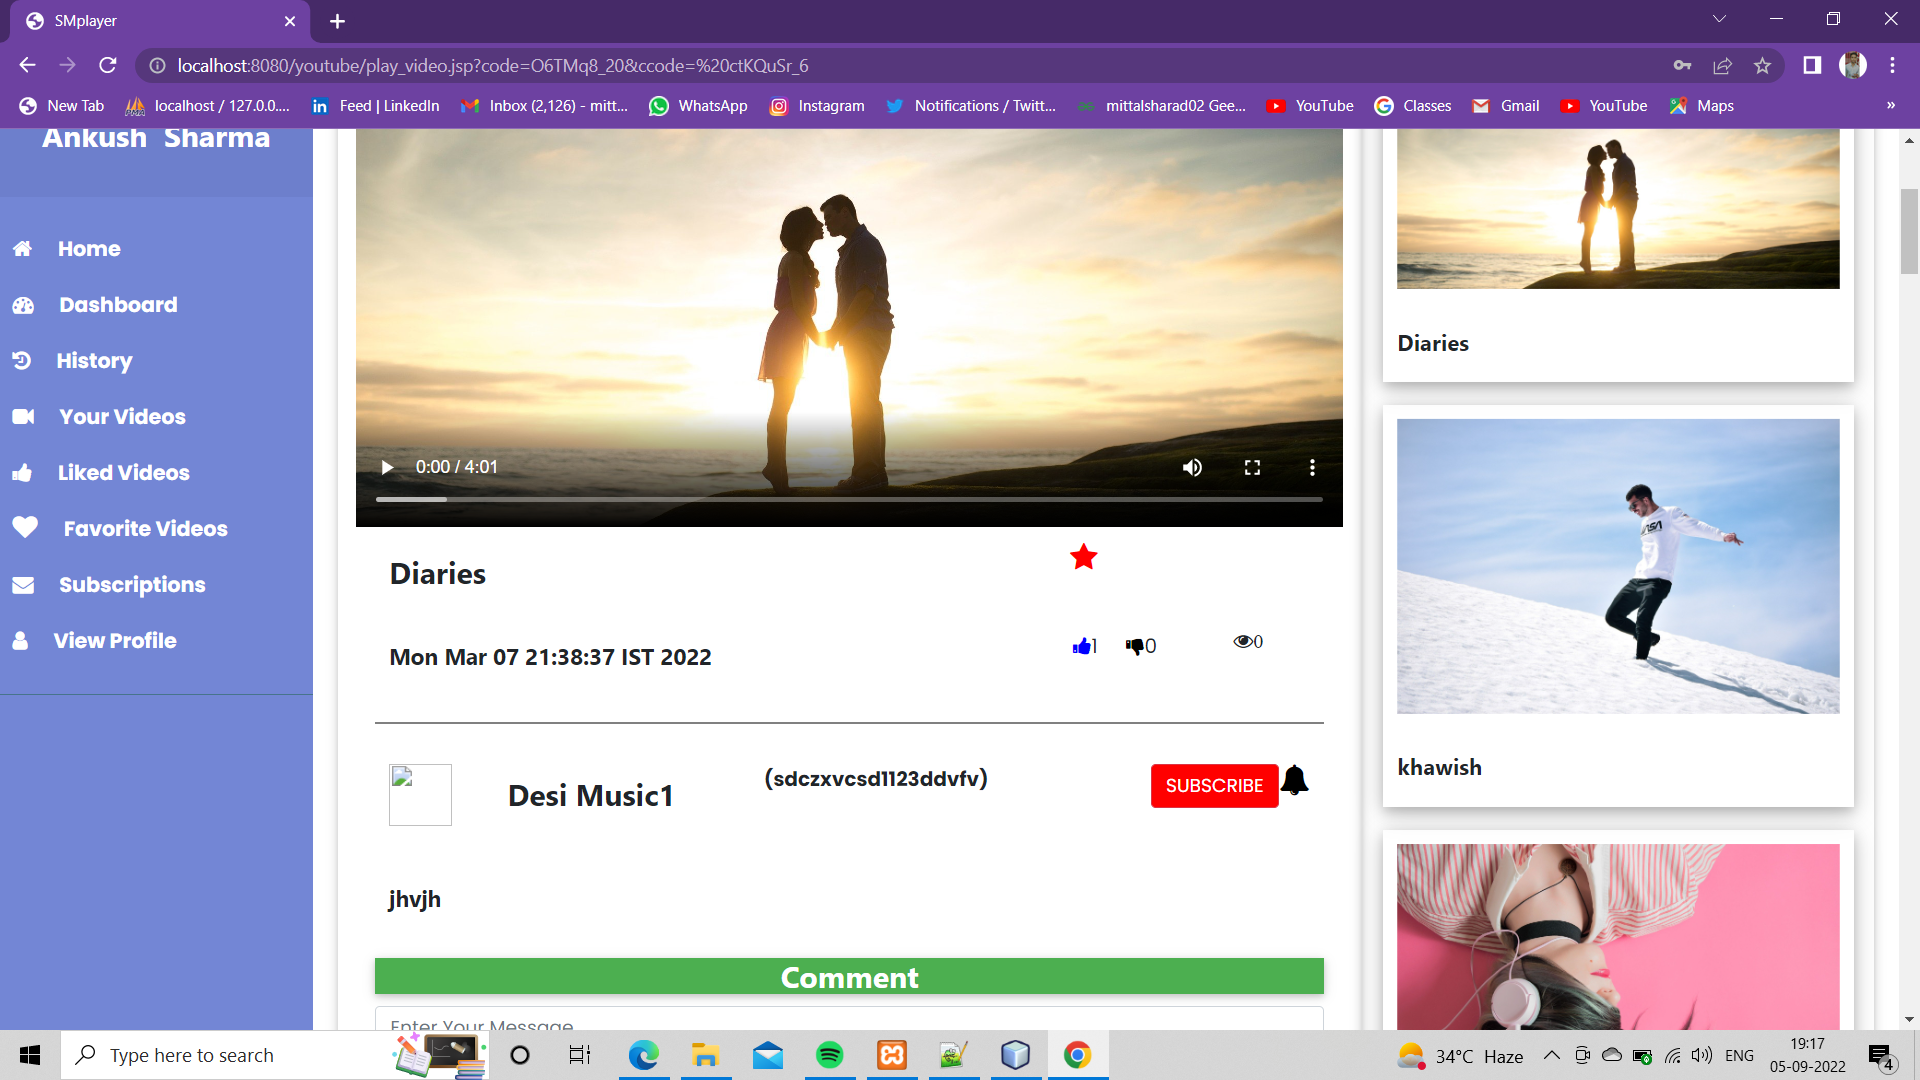This screenshot has height=1080, width=1920.
Task: Open the browser tab search dropdown
Action: coord(1718,18)
